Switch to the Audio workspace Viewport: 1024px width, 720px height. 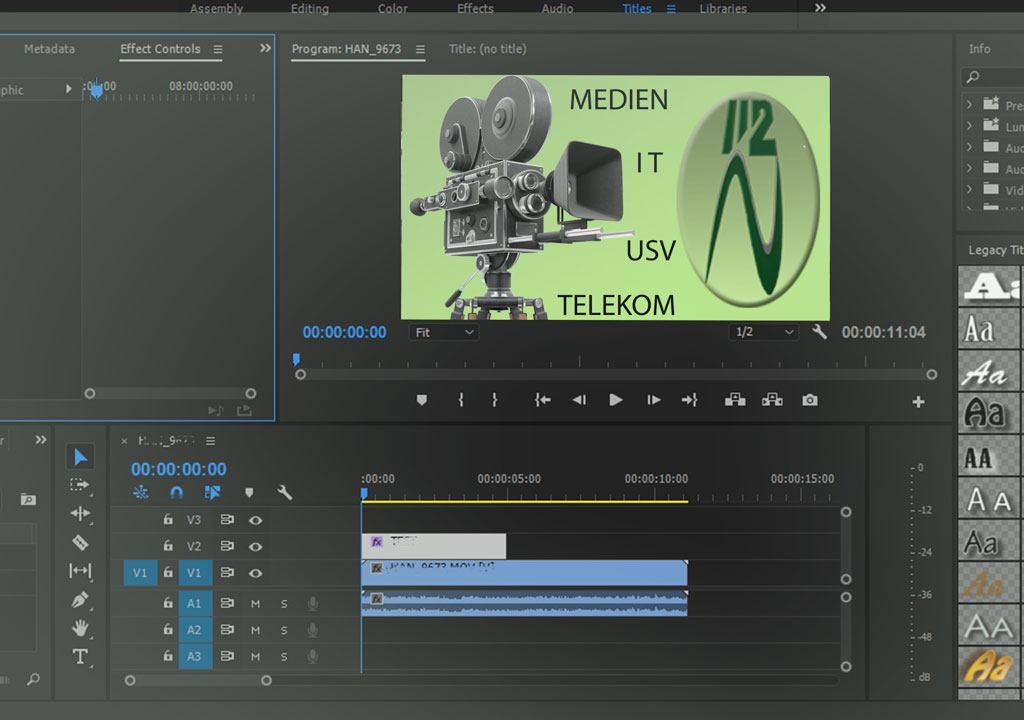[557, 8]
